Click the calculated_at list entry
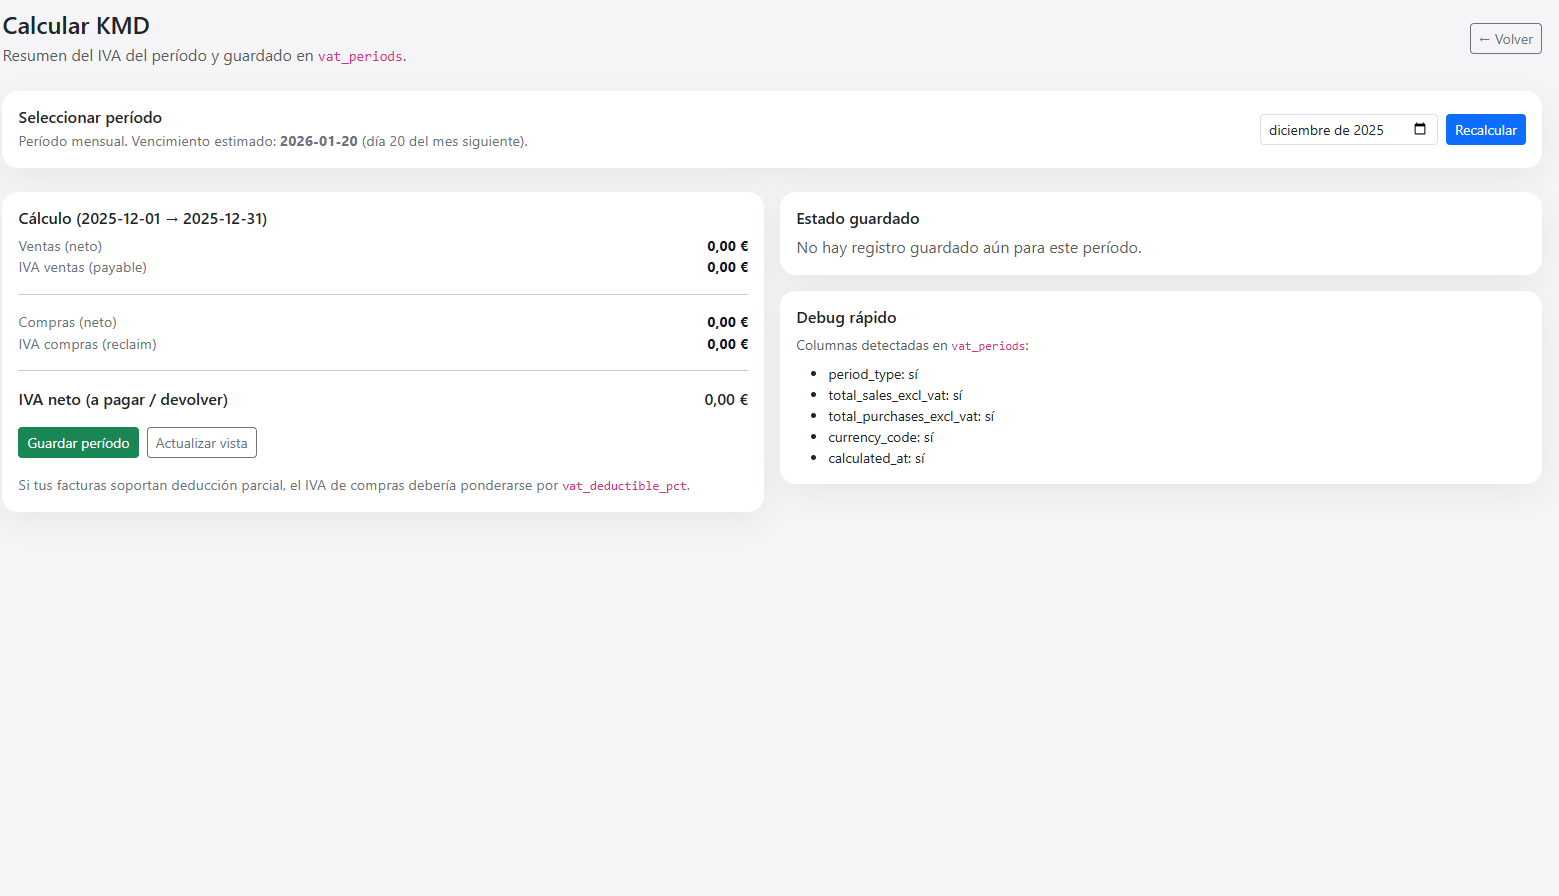 [x=876, y=458]
